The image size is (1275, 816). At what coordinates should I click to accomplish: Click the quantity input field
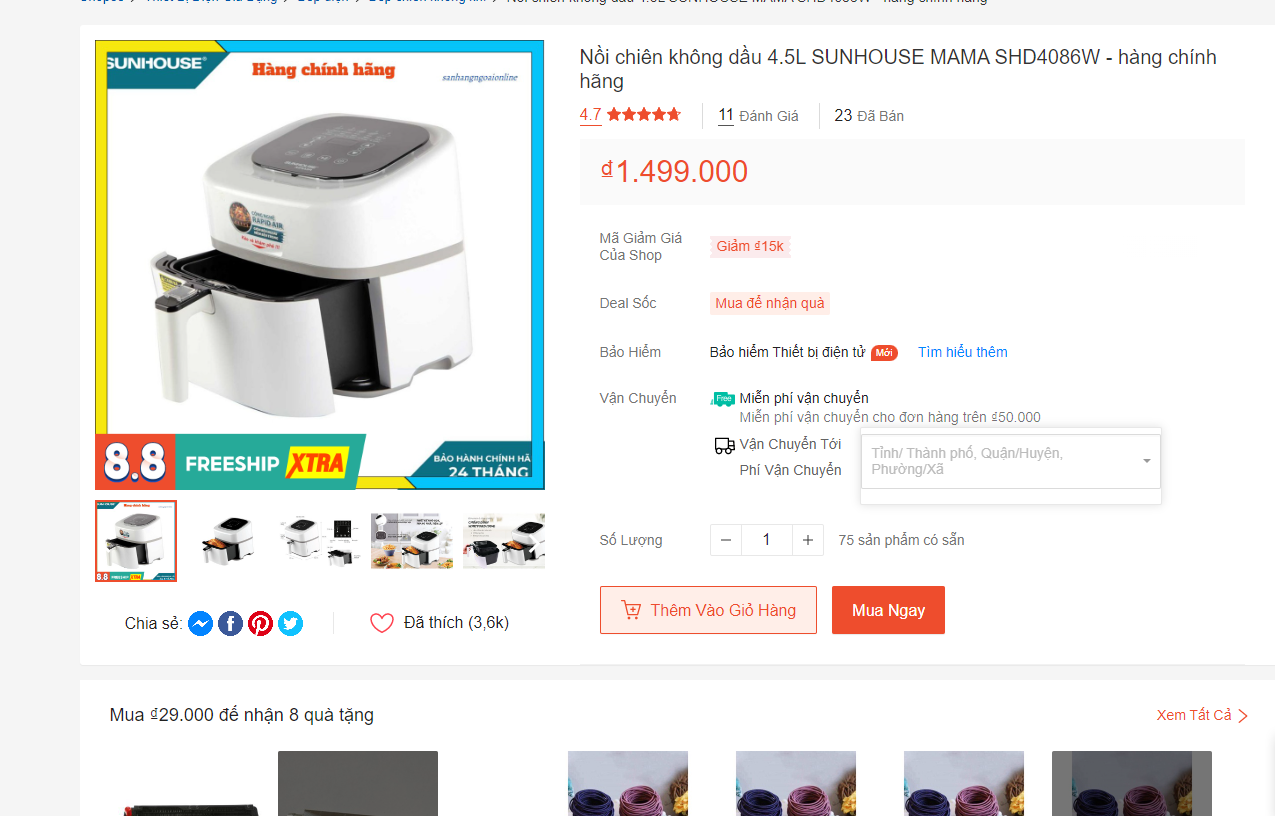[767, 540]
